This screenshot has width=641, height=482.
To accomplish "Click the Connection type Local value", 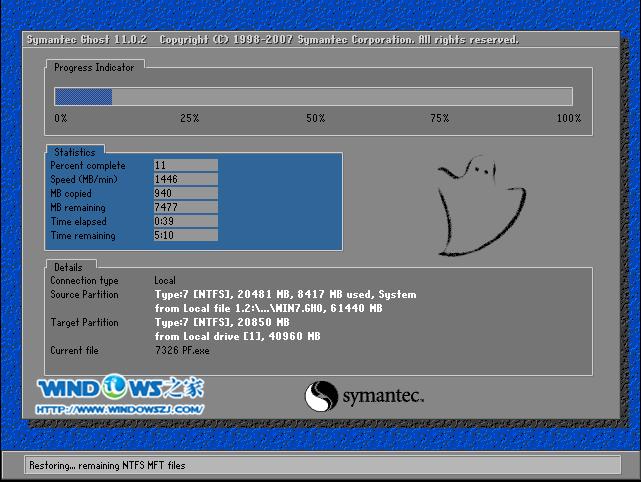I will click(x=165, y=281).
